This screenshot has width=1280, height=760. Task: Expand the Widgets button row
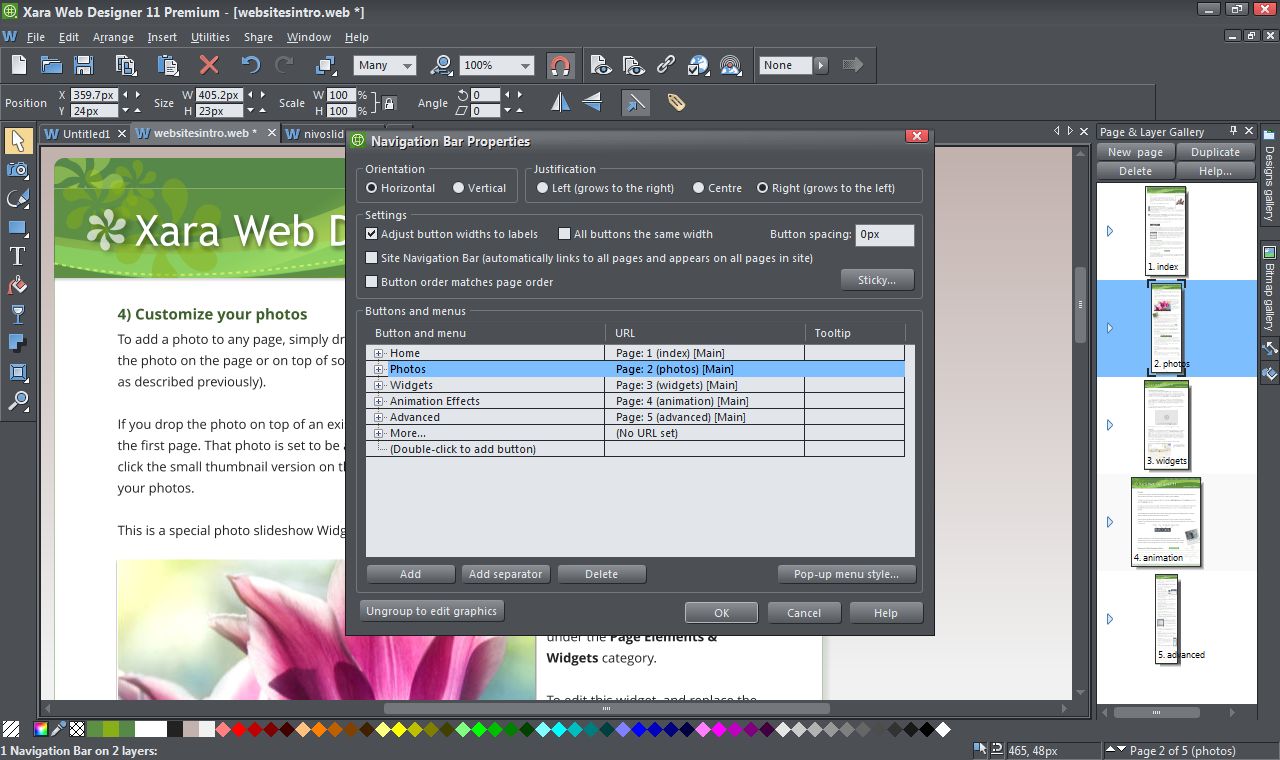coord(379,385)
